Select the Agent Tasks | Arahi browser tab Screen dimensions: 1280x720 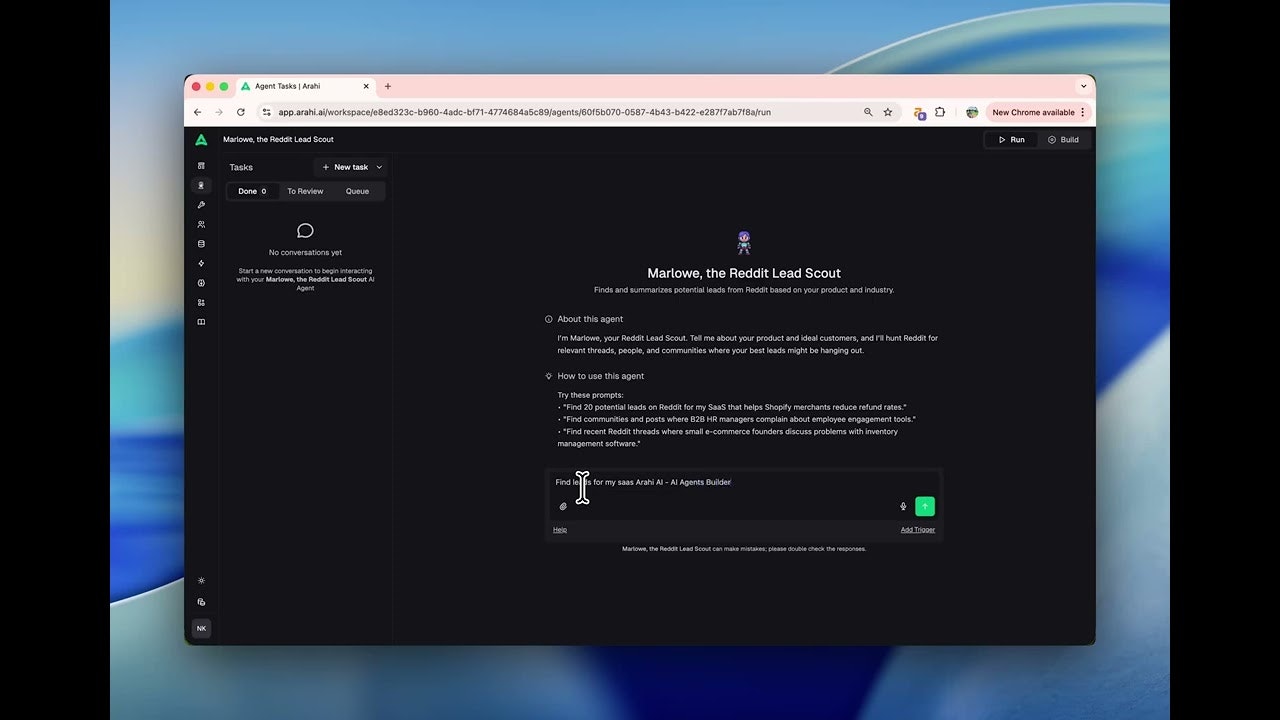tap(306, 86)
